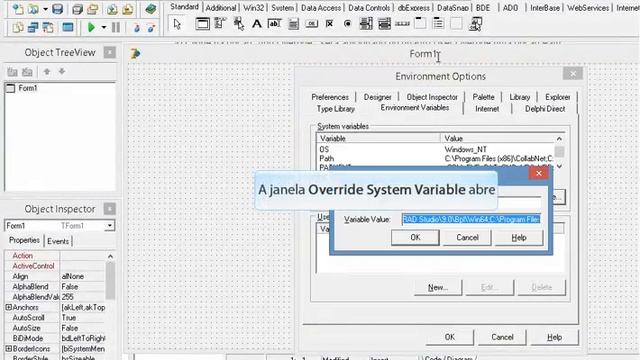Pick the Frames component in palette
Viewport: 640px width, 360px height.
tap(202, 24)
